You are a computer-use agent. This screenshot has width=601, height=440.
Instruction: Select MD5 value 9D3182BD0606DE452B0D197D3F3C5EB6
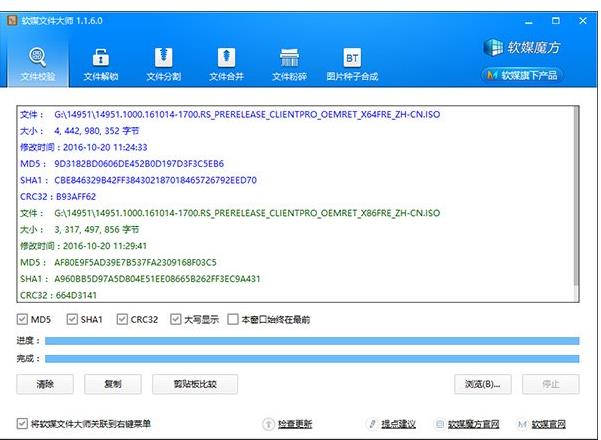pyautogui.click(x=139, y=164)
